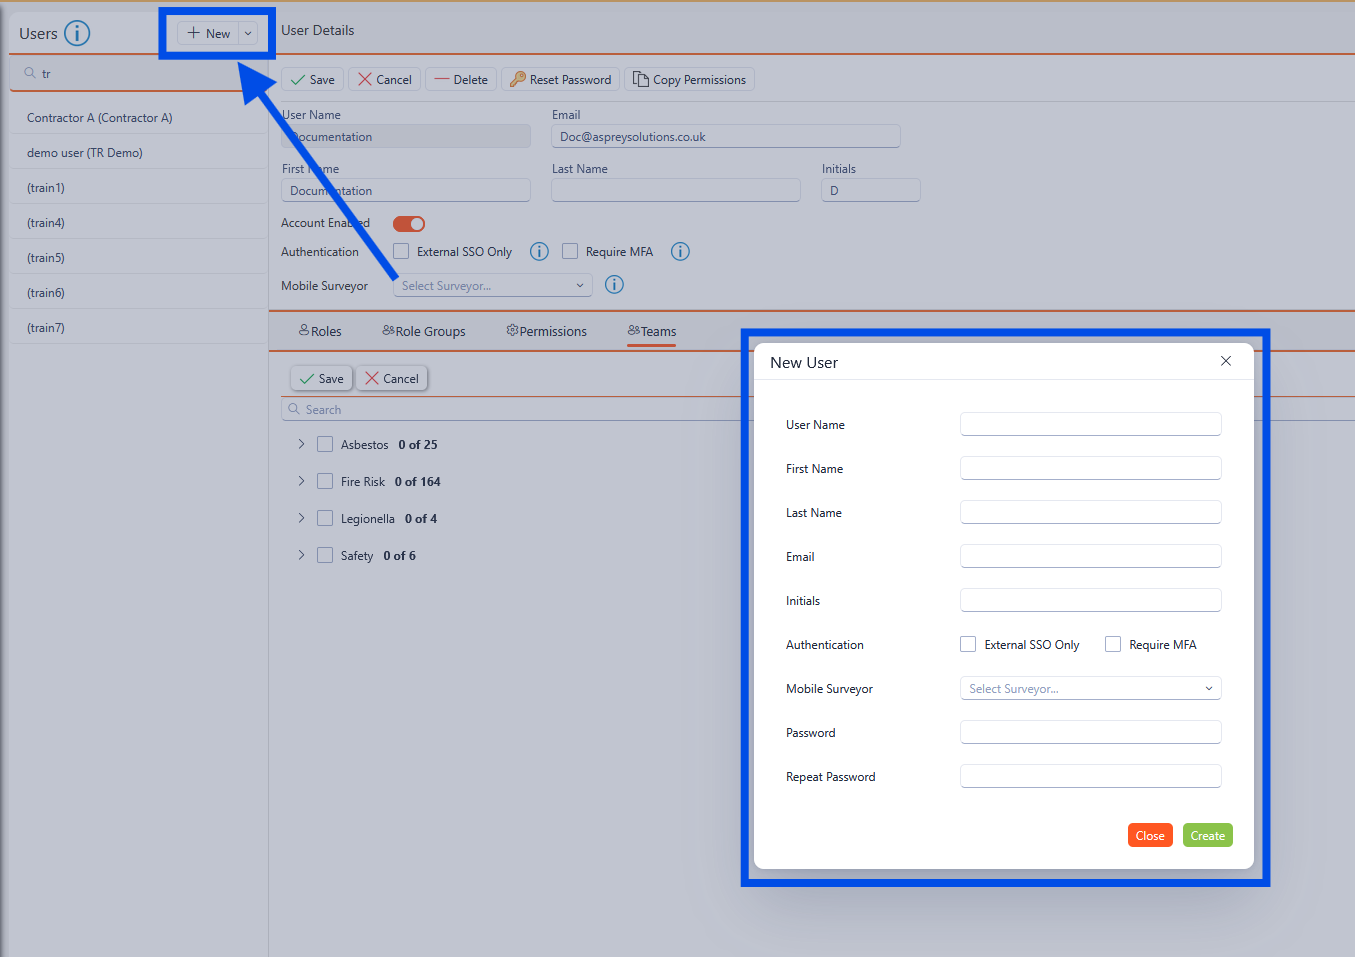1355x957 pixels.
Task: Enable Require MFA in New User dialog
Action: [x=1113, y=645]
